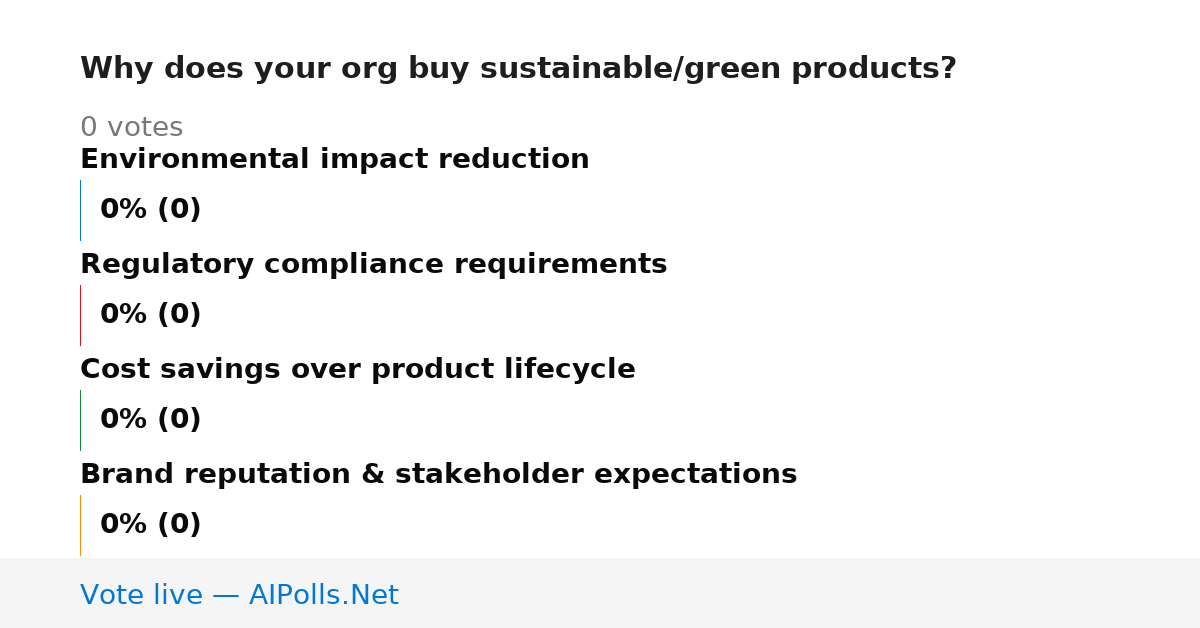Select Cost savings over product lifecycle option
The width and height of the screenshot is (1200, 628).
click(x=358, y=369)
